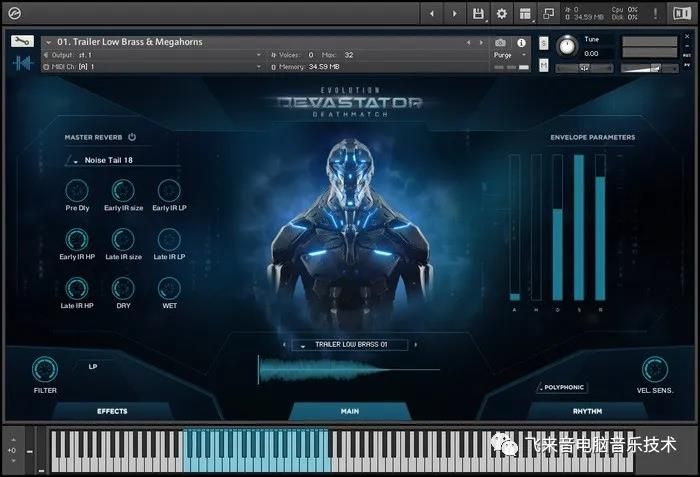Click the Decay envelope slider
This screenshot has height=477, width=700.
[558, 228]
